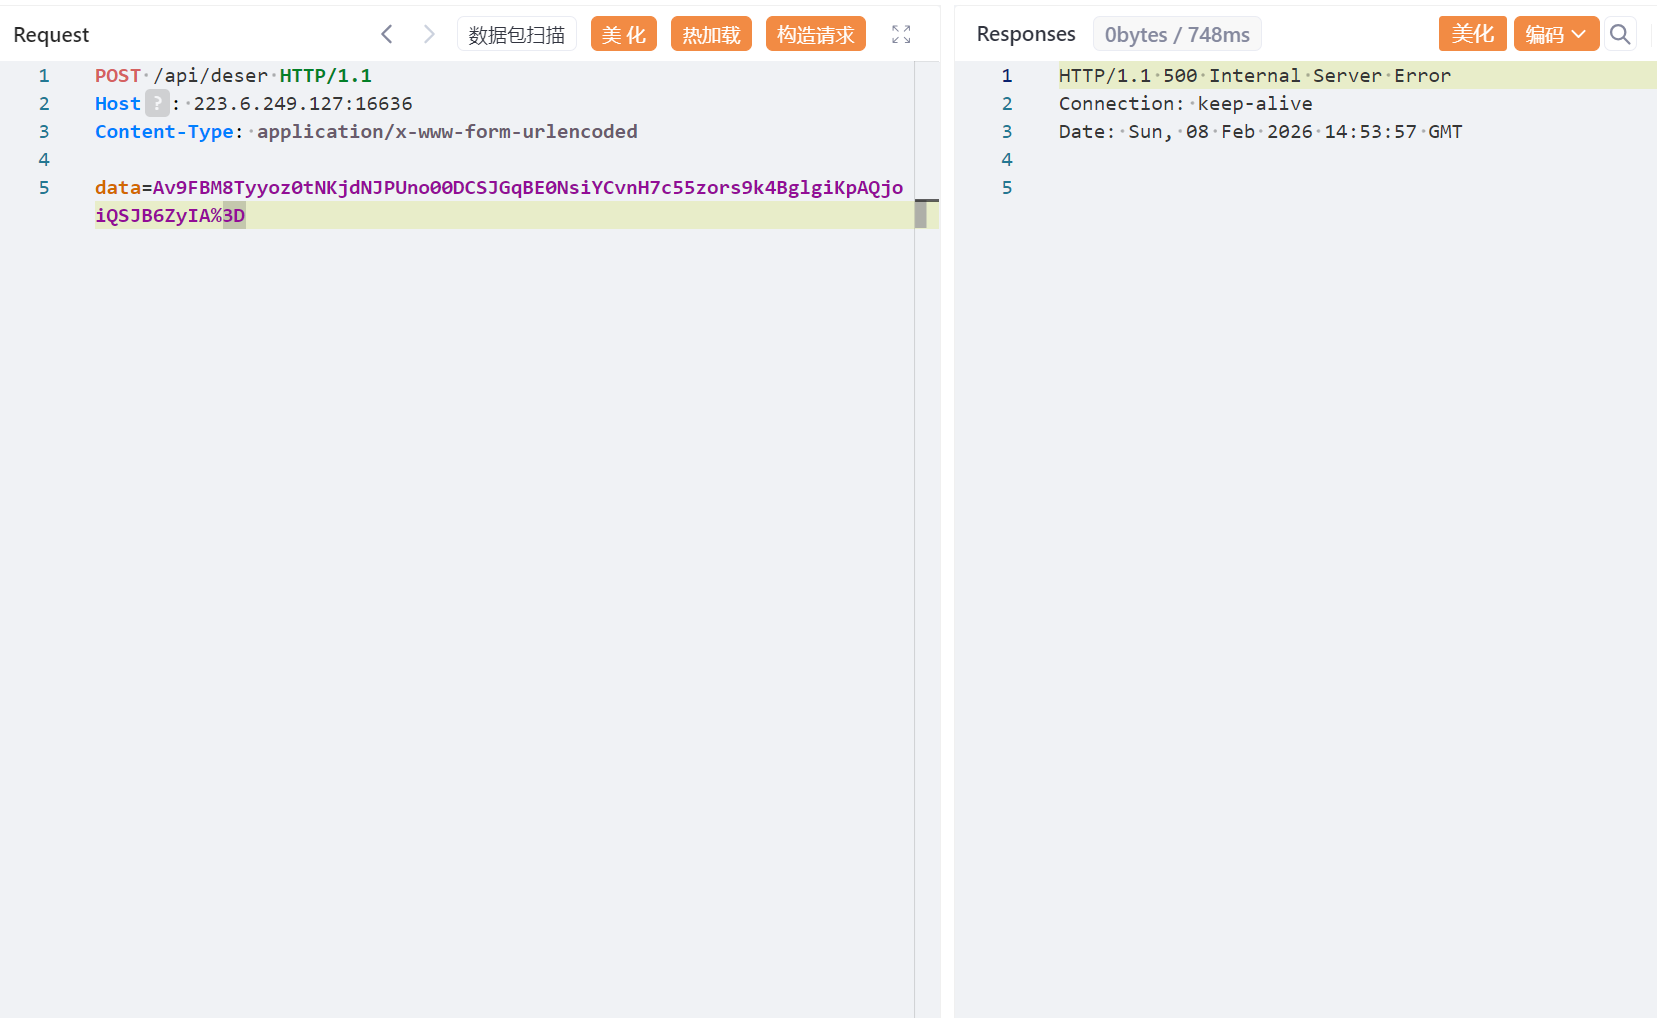Beautify the response with 美化 button
Image resolution: width=1657 pixels, height=1018 pixels.
(1472, 34)
